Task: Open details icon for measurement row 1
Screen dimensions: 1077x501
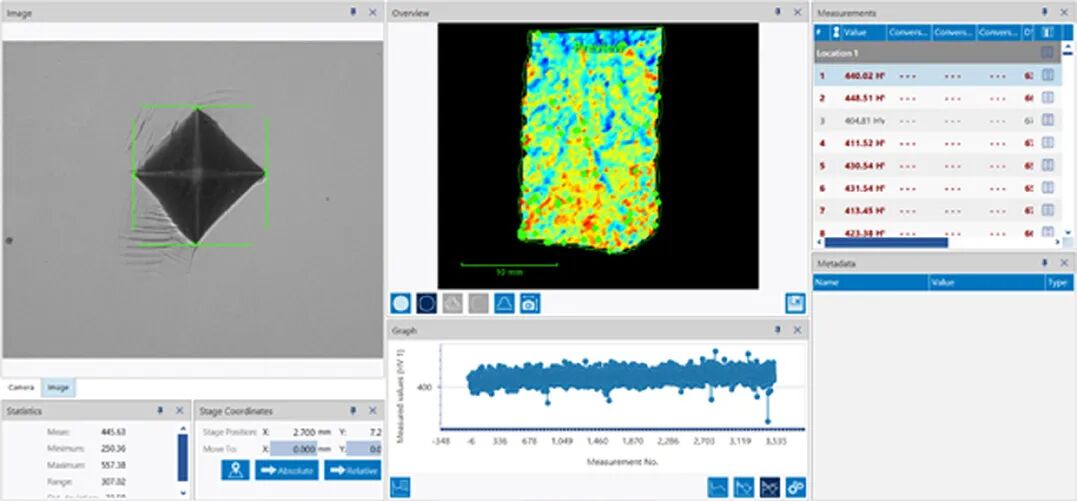Action: coord(1047,76)
